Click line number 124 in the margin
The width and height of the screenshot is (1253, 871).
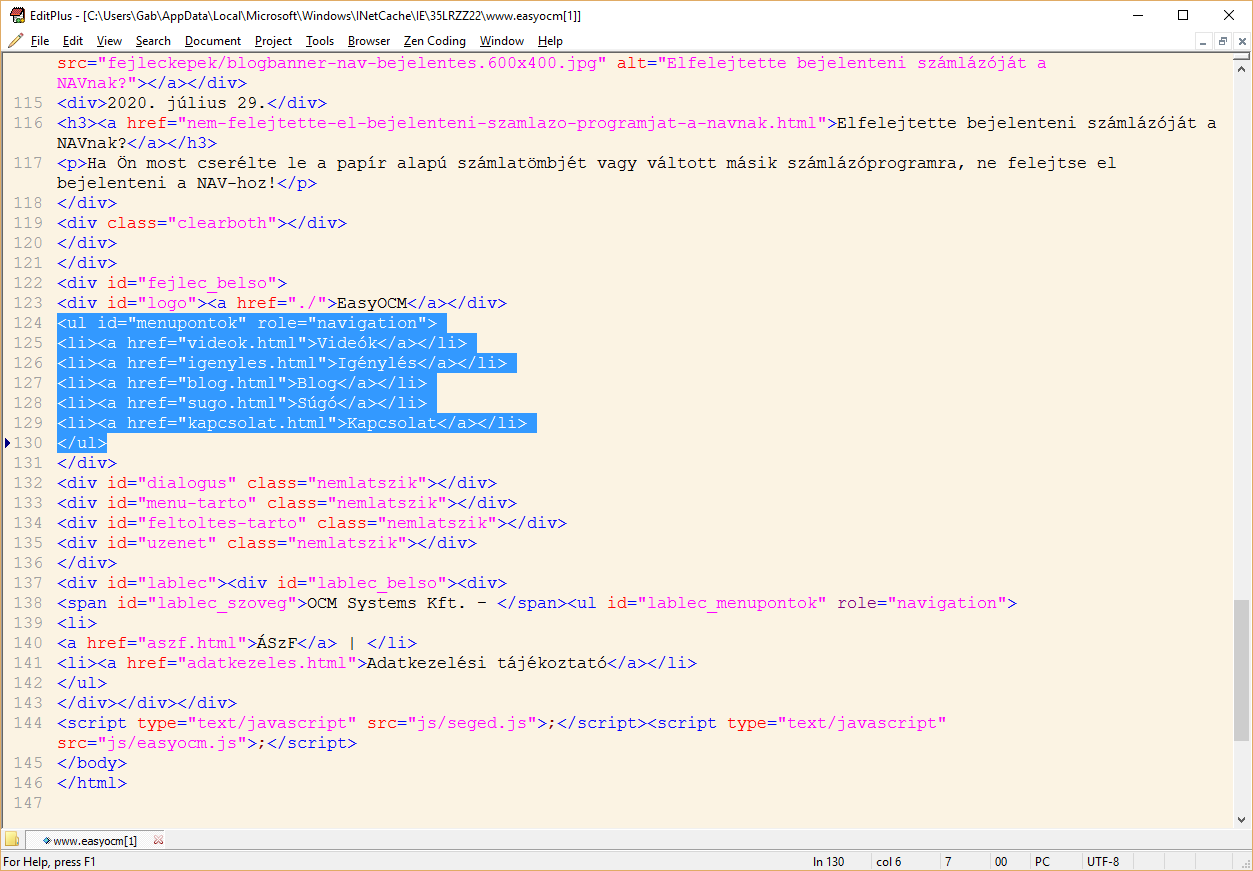point(27,322)
